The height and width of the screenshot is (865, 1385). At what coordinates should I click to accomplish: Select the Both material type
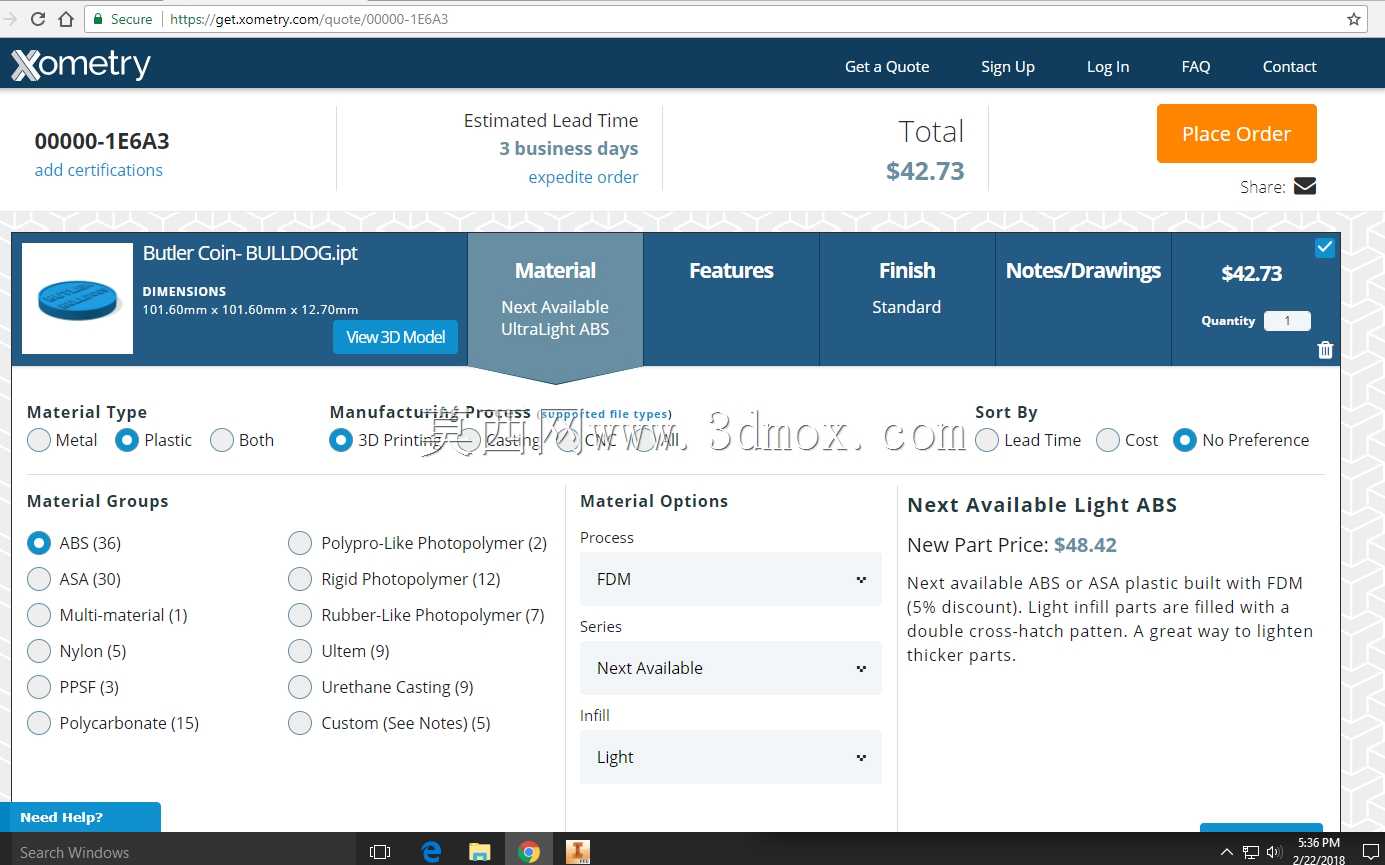click(x=222, y=440)
